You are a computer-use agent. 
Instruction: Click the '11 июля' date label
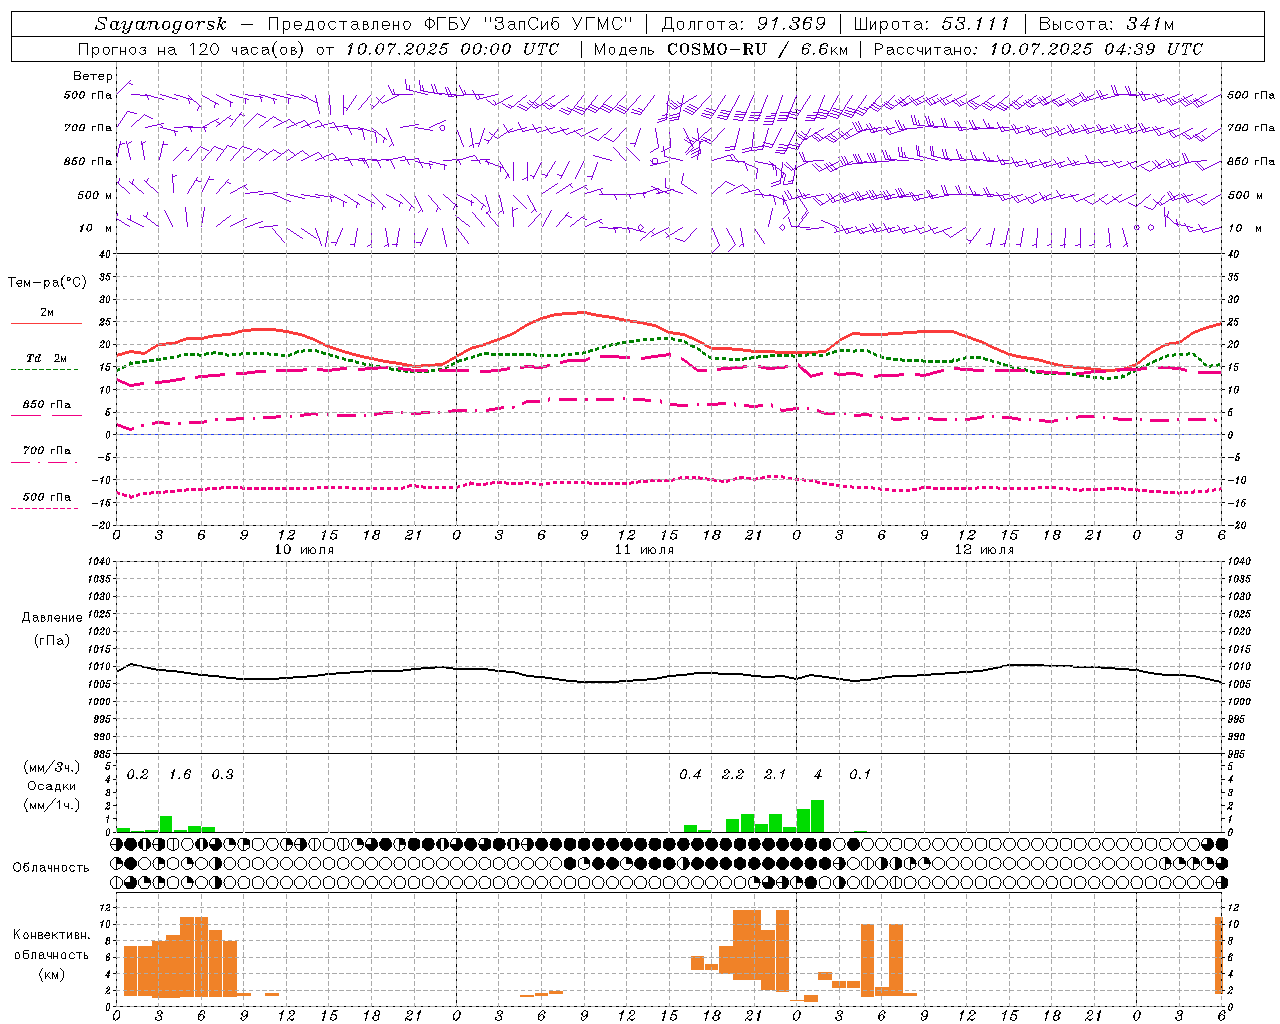[644, 550]
